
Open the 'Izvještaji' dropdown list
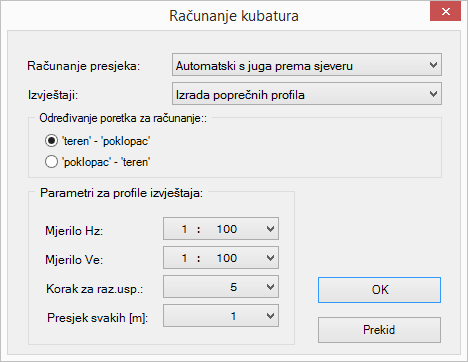click(x=307, y=94)
